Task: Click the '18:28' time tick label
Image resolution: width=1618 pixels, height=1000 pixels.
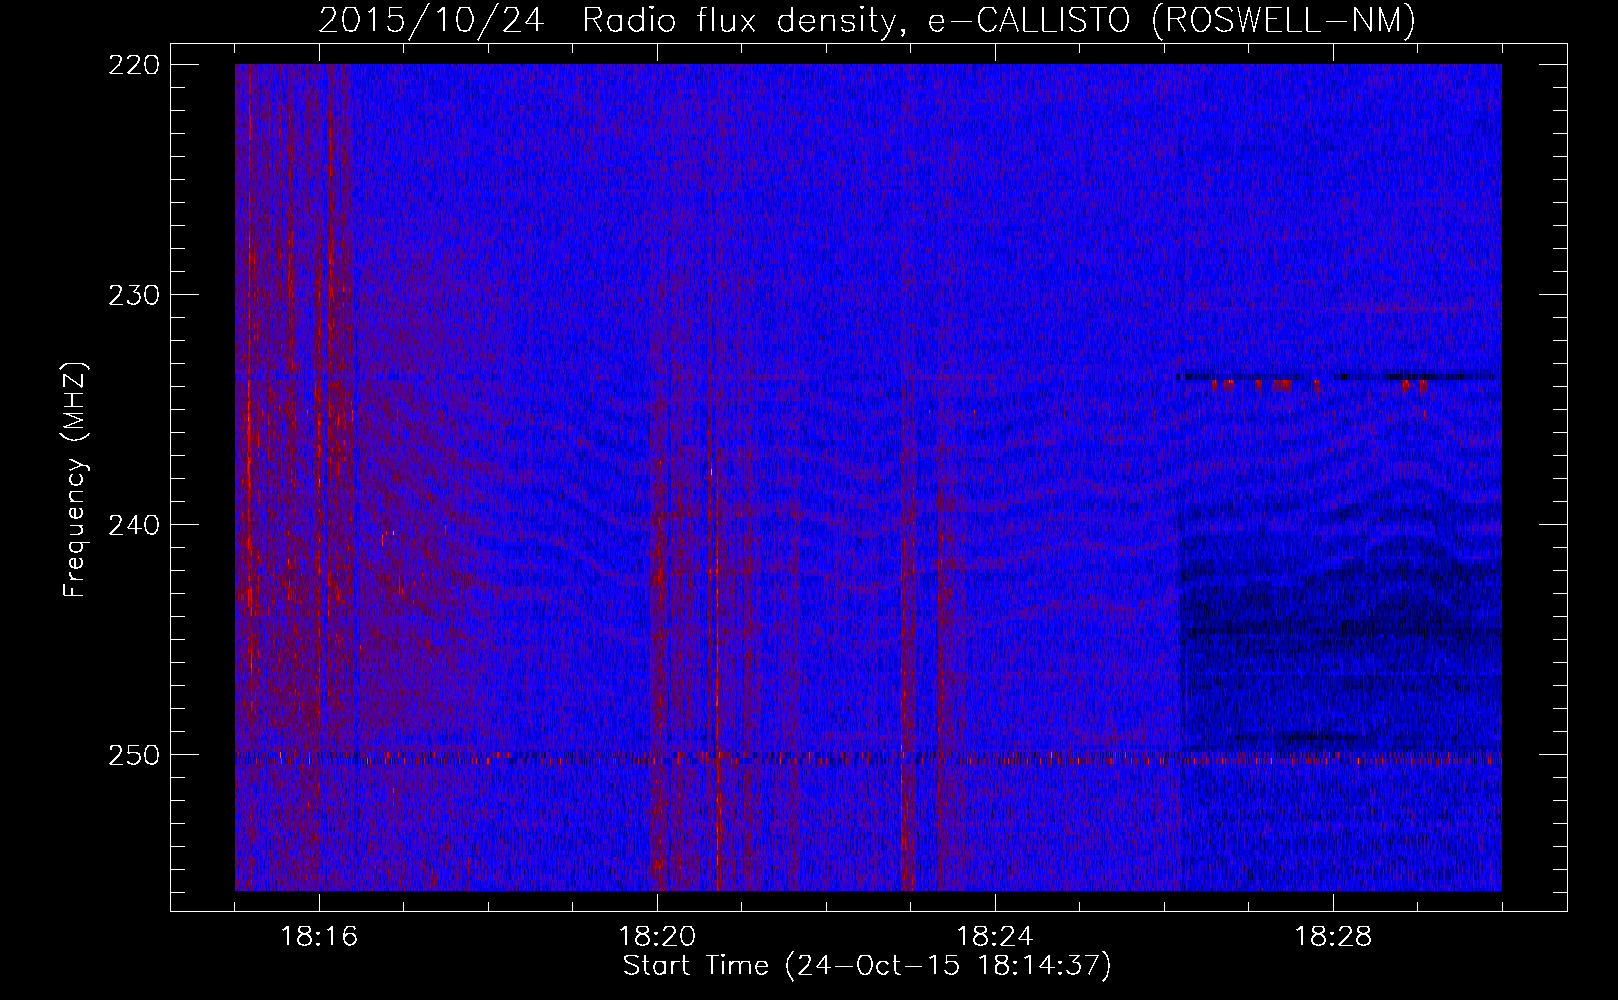Action: 1333,937
